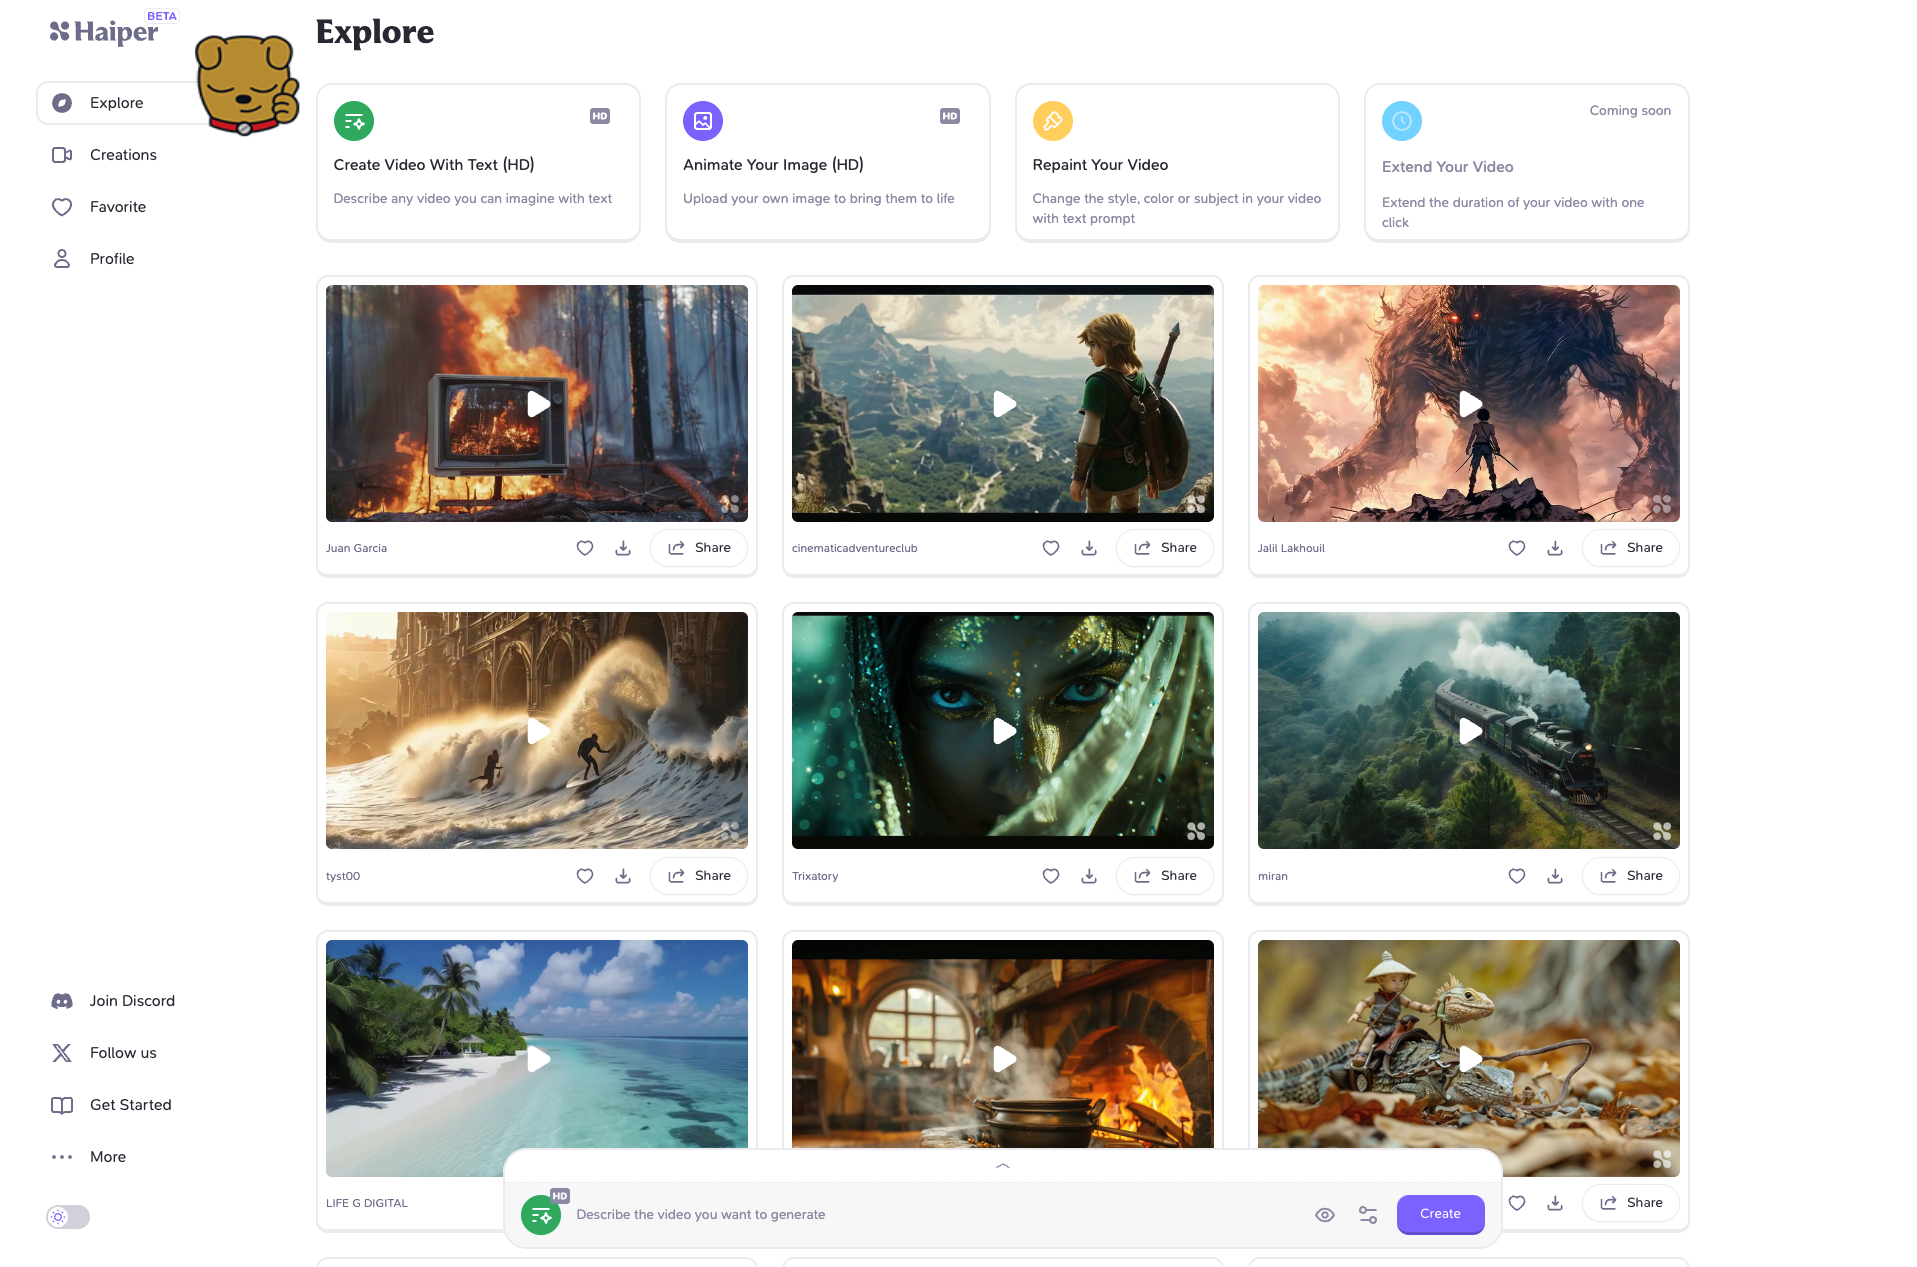Play Jalil Lakhouil's monster video

point(1470,404)
